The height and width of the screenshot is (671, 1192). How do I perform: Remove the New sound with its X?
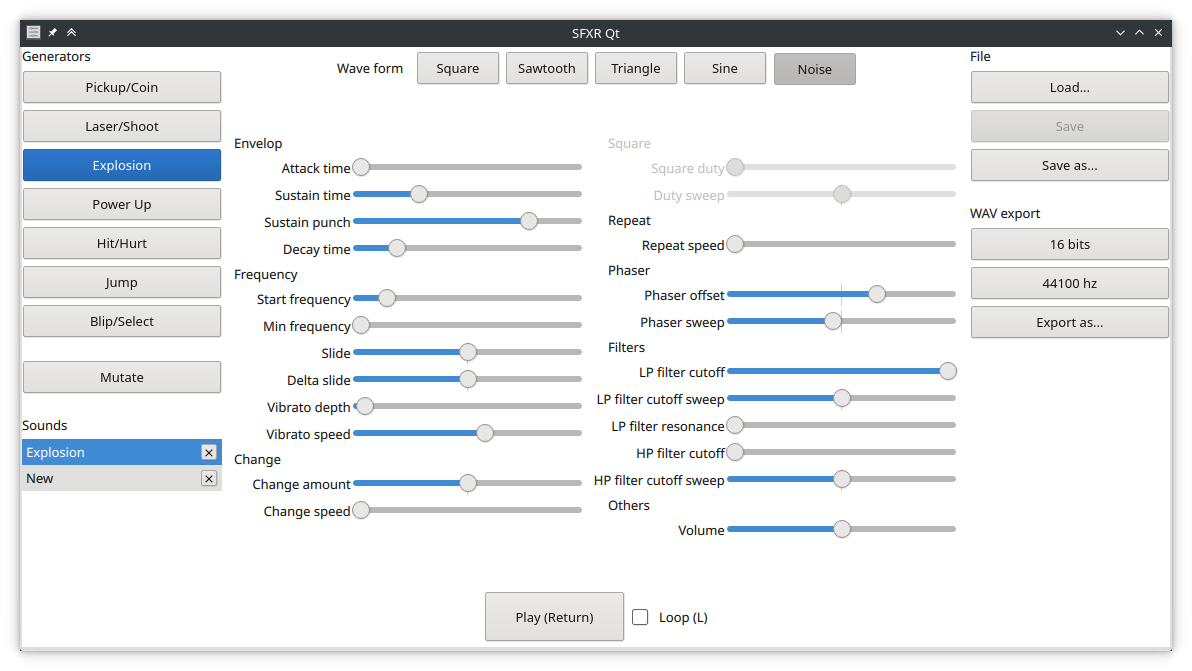[209, 478]
